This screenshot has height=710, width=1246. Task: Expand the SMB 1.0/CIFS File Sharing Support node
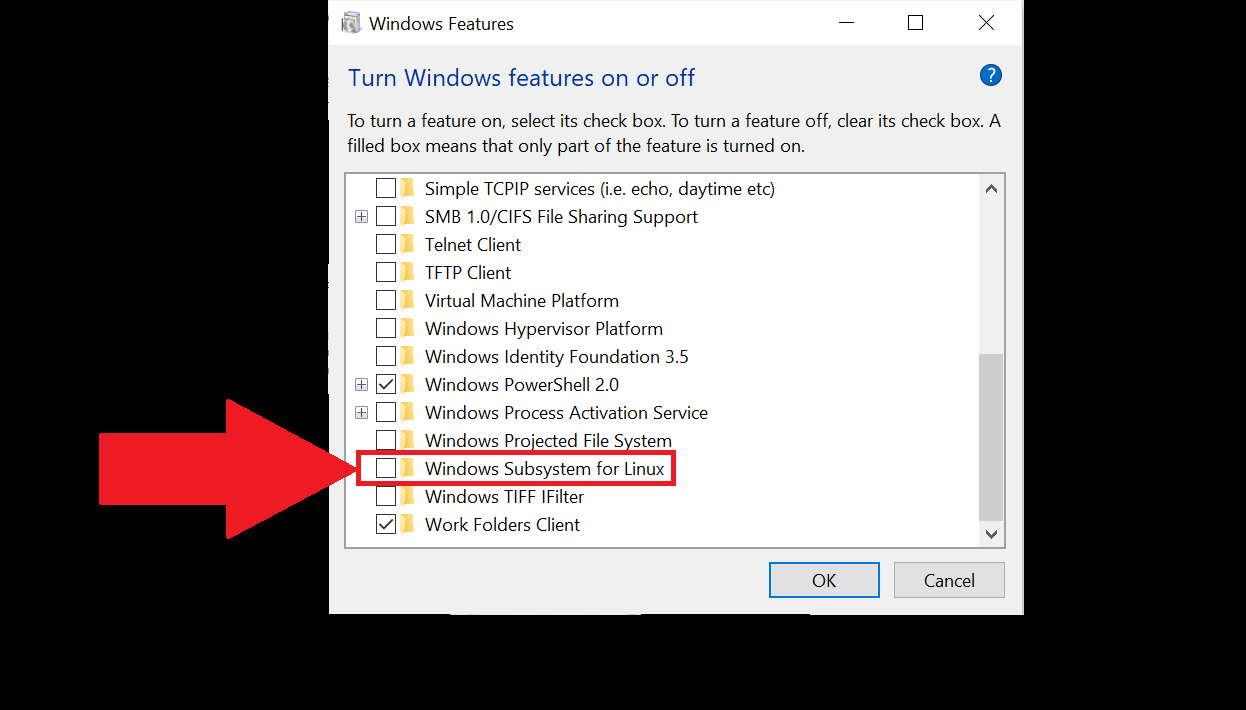pos(361,217)
